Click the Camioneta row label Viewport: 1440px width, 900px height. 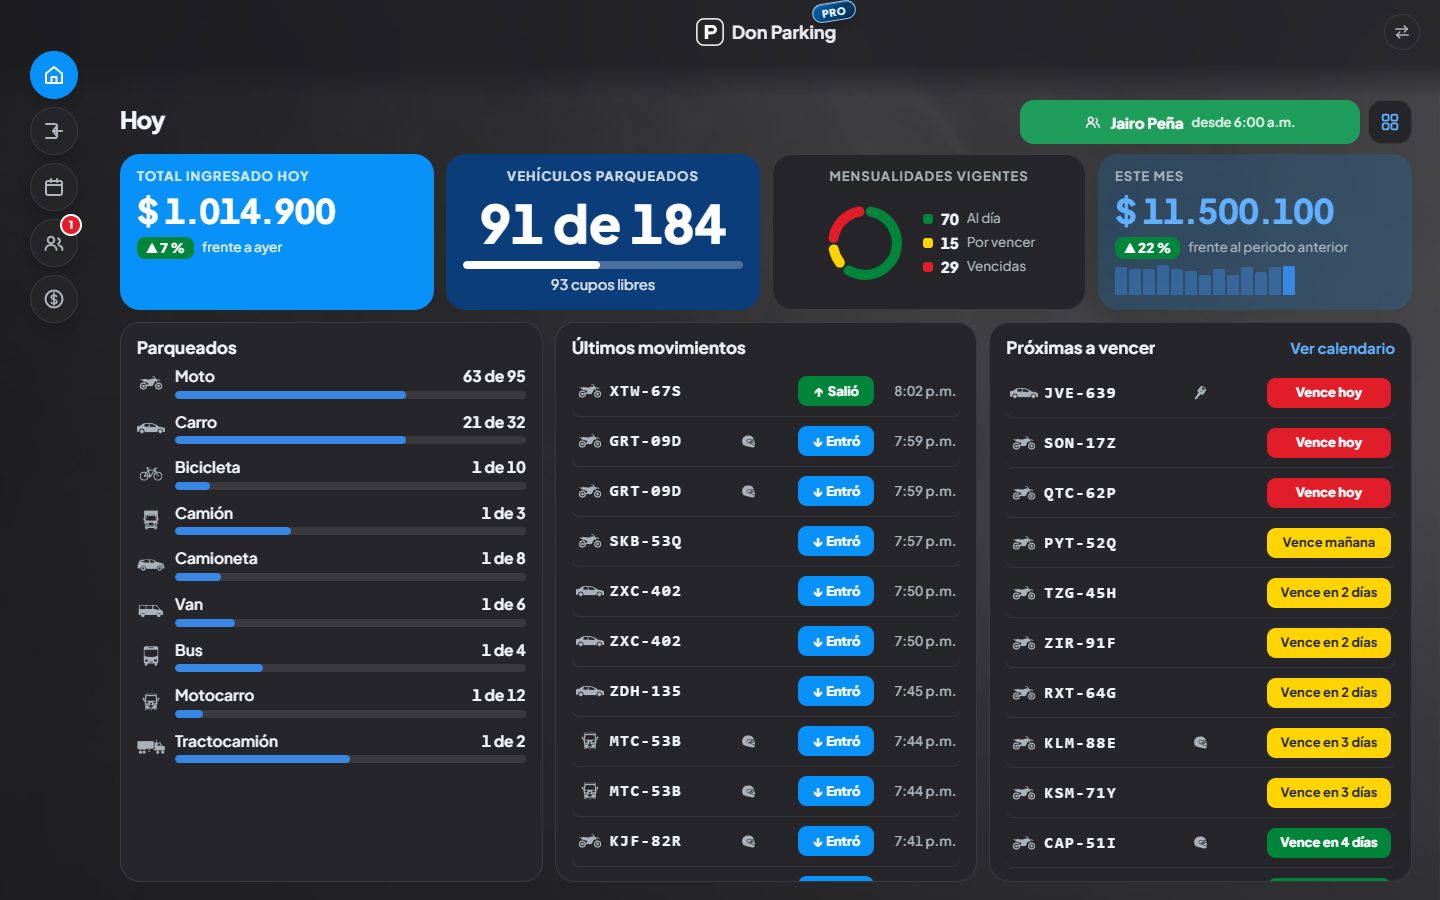[x=216, y=558]
